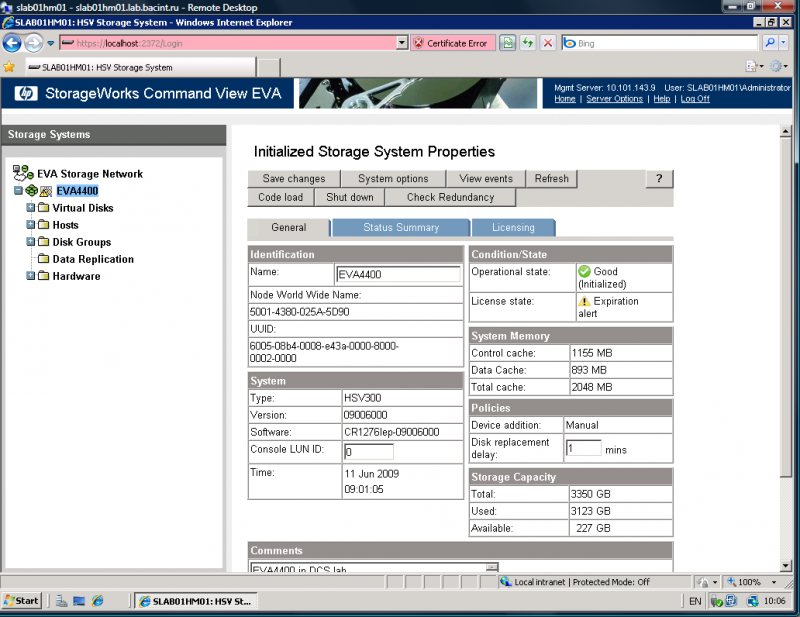Click the Certificate Error shield button
Viewport: 800px width, 617px height.
453,43
